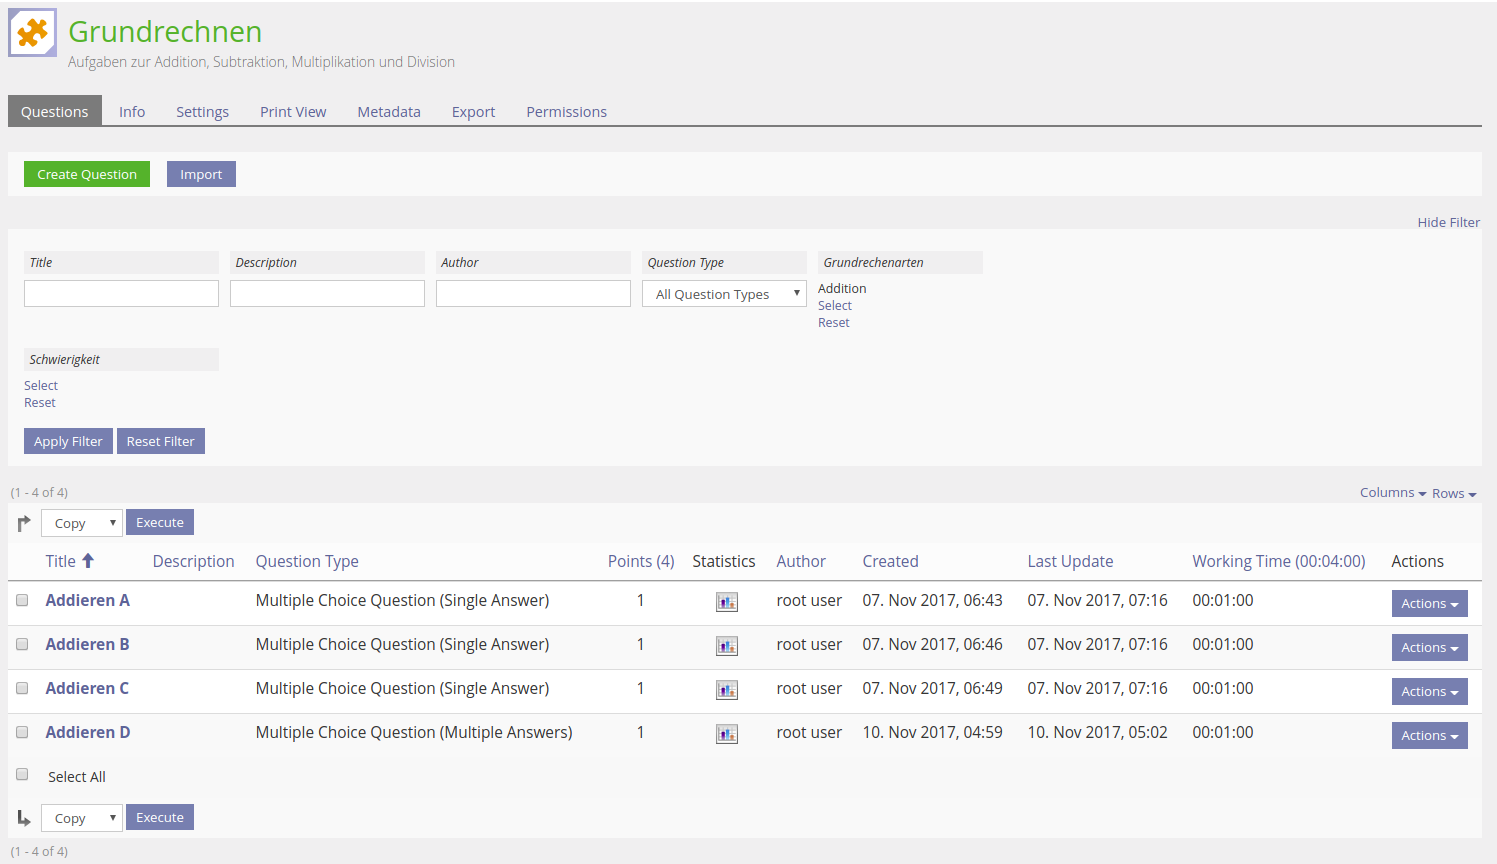Viewport: 1497px width, 864px height.
Task: Expand the Columns dropdown
Action: 1392,493
